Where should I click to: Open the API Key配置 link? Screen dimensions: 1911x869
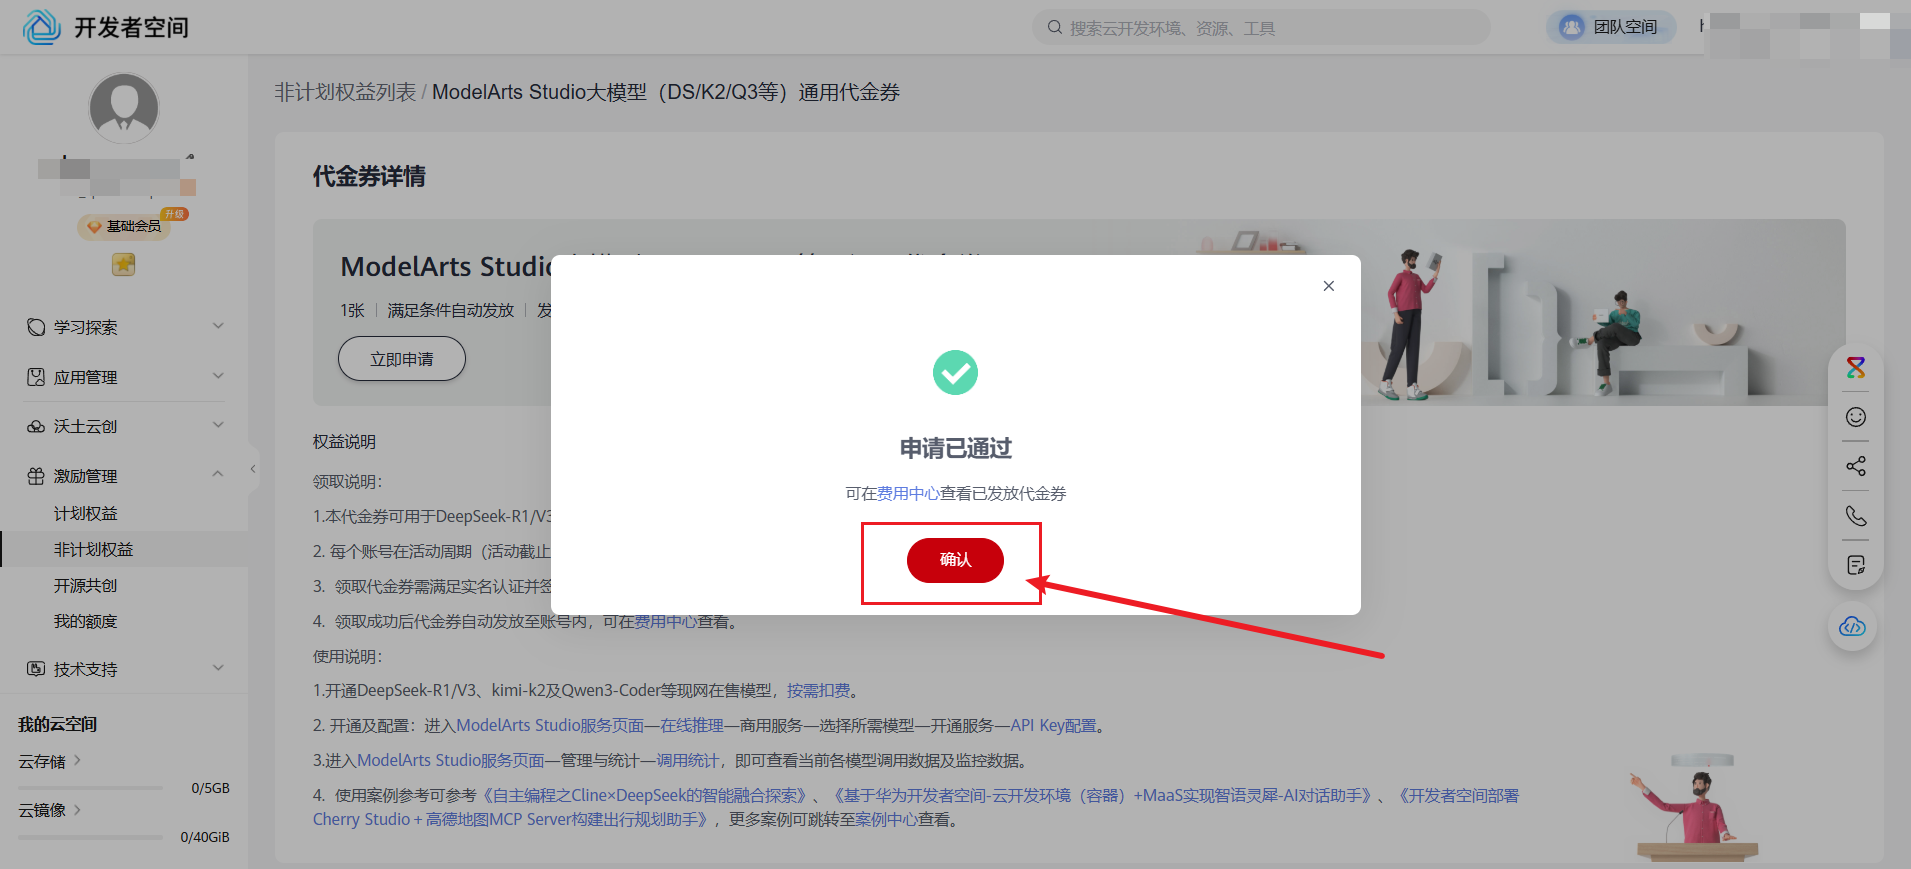pos(1053,725)
